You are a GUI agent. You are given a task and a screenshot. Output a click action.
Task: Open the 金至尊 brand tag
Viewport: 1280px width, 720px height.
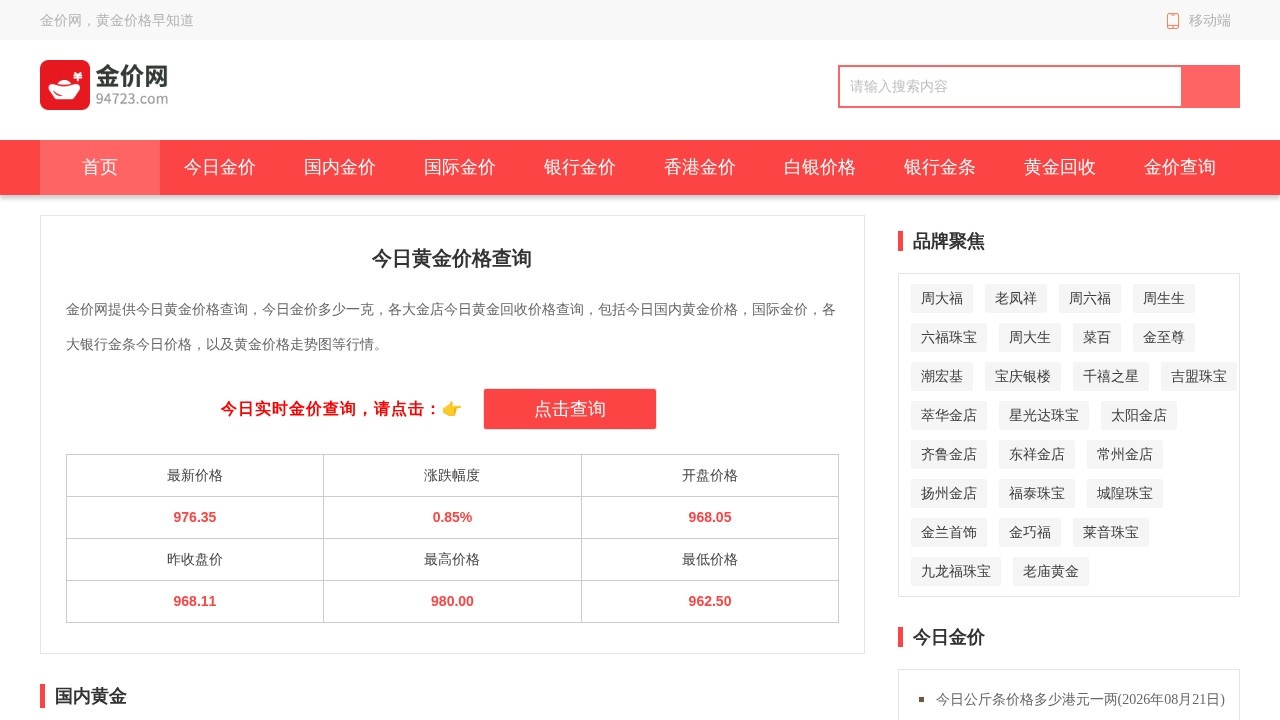[1164, 337]
